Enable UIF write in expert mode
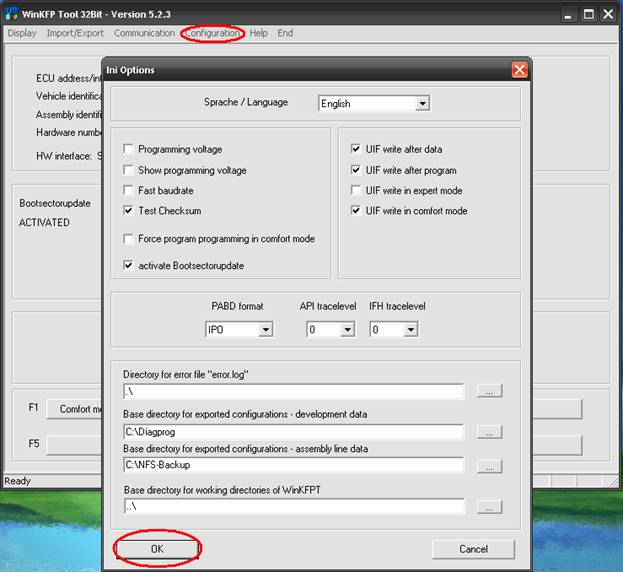Screen dimensions: 623x572 356,190
